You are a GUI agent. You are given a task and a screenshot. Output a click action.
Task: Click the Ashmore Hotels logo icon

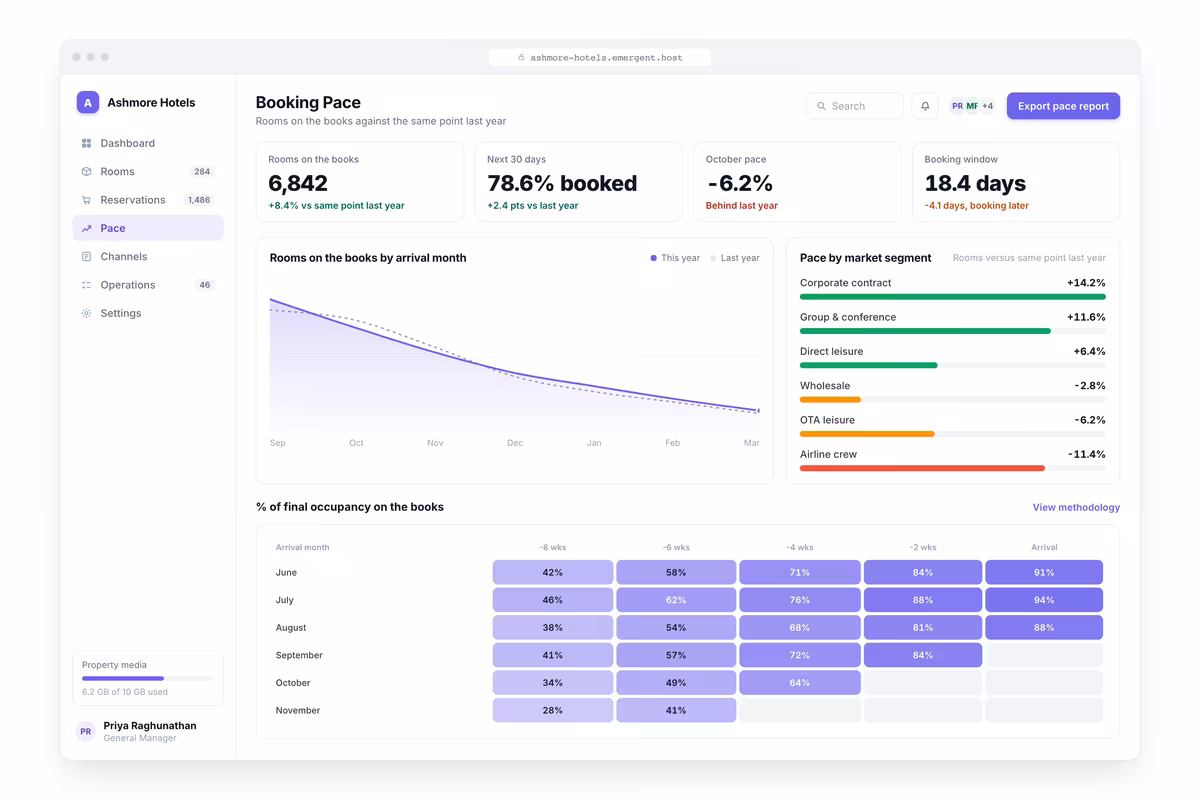coord(88,102)
